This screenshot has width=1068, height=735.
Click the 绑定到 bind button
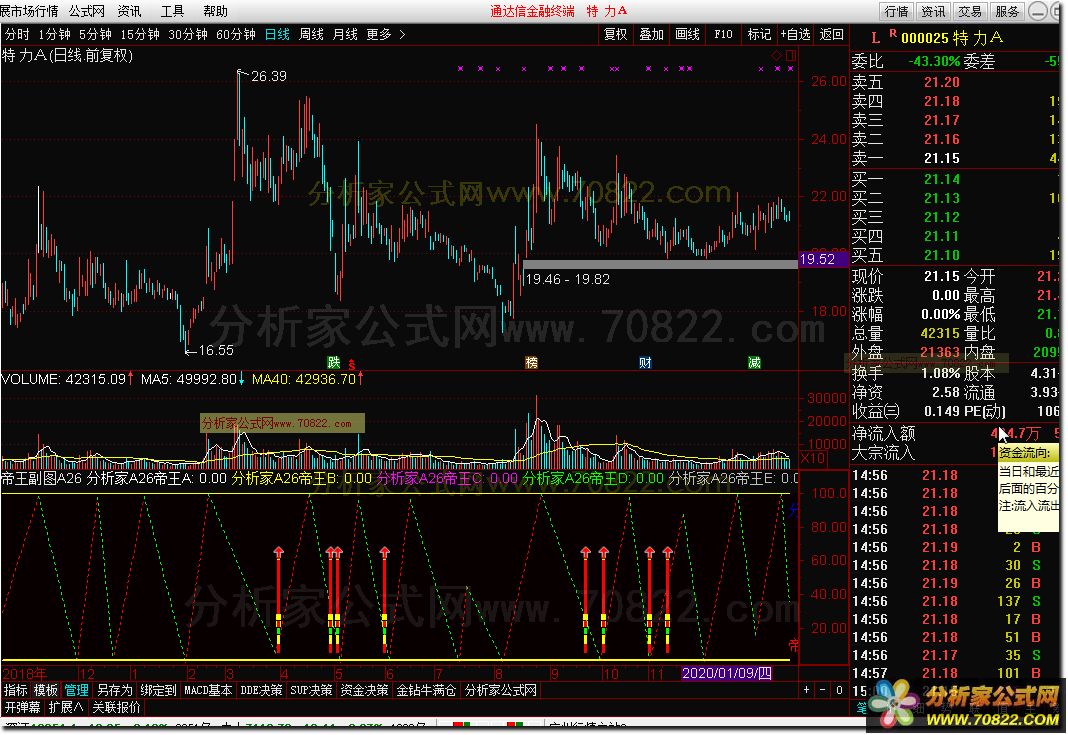158,690
